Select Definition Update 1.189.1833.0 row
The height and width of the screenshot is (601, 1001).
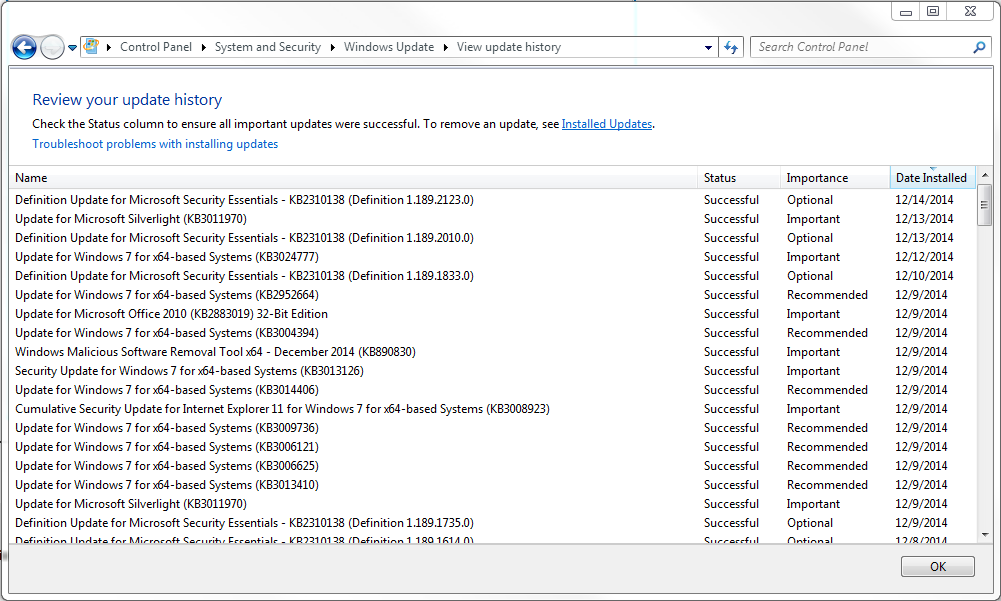[492, 276]
